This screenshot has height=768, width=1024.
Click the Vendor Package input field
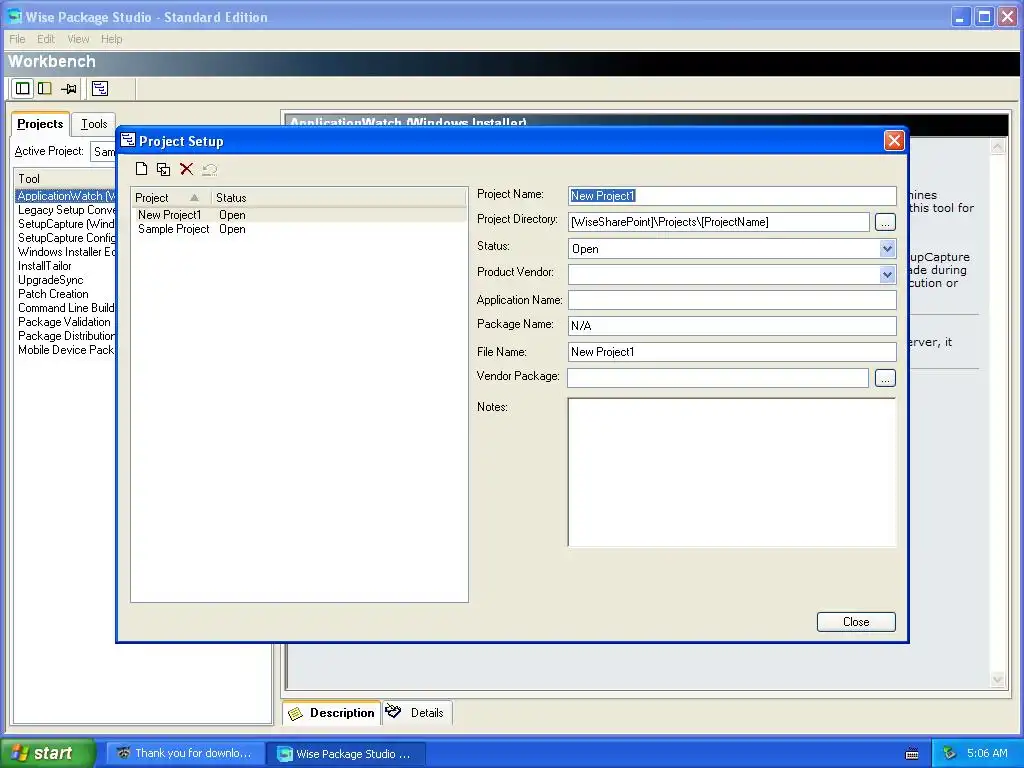click(718, 378)
